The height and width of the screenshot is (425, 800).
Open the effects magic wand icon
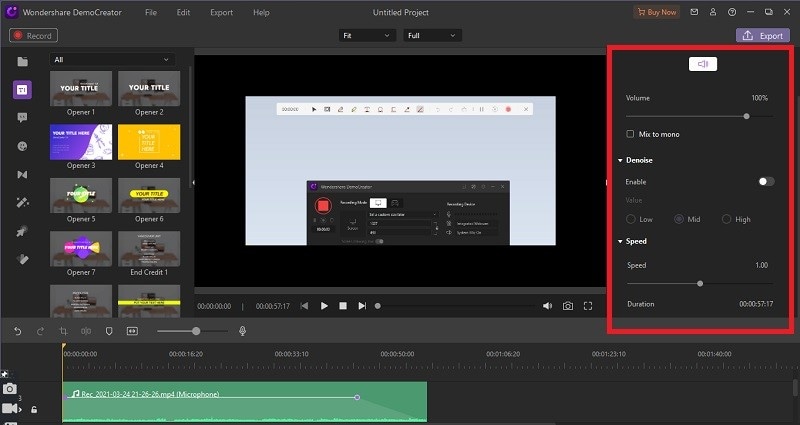[x=22, y=203]
